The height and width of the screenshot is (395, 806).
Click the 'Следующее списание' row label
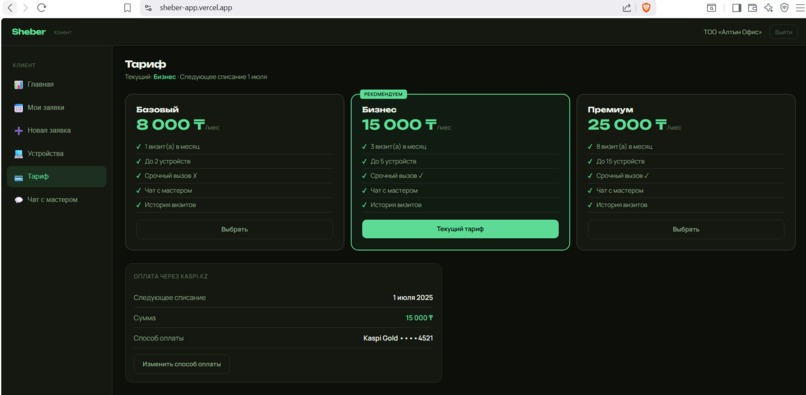(170, 298)
